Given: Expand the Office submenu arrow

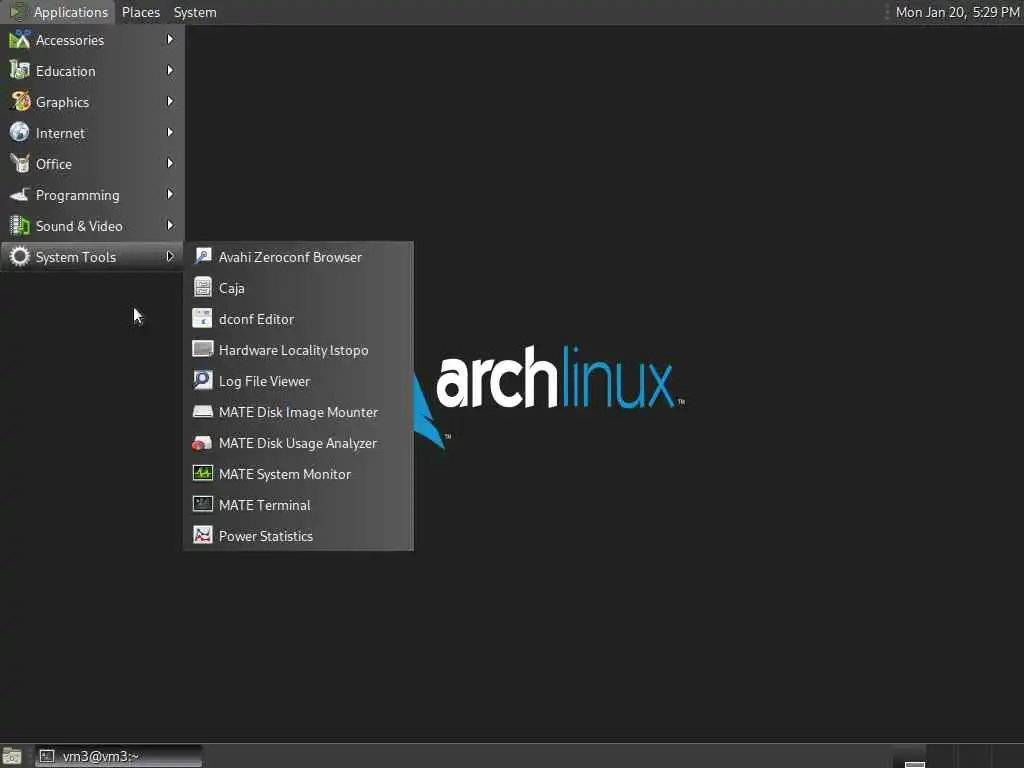Looking at the screenshot, I should (170, 163).
